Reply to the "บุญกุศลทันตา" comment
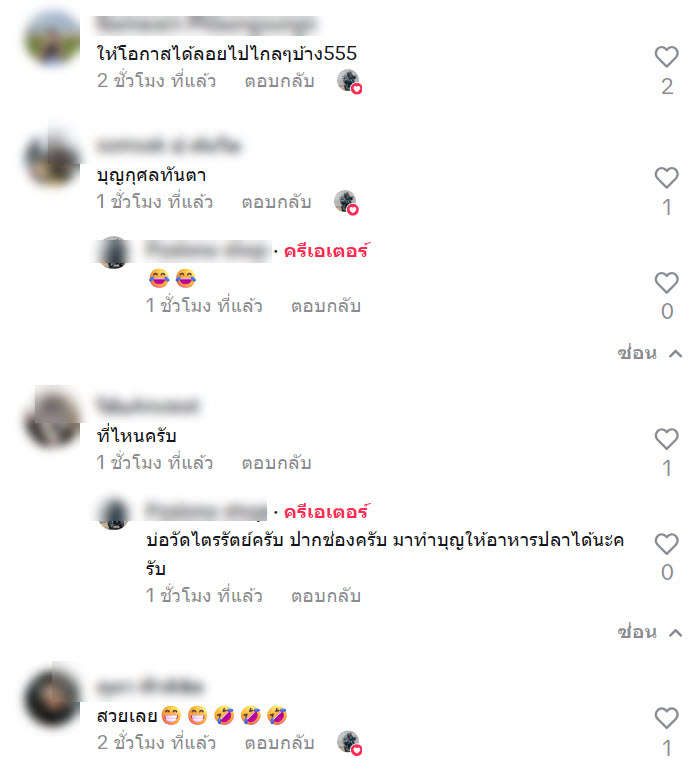This screenshot has height=771, width=695. (x=276, y=202)
